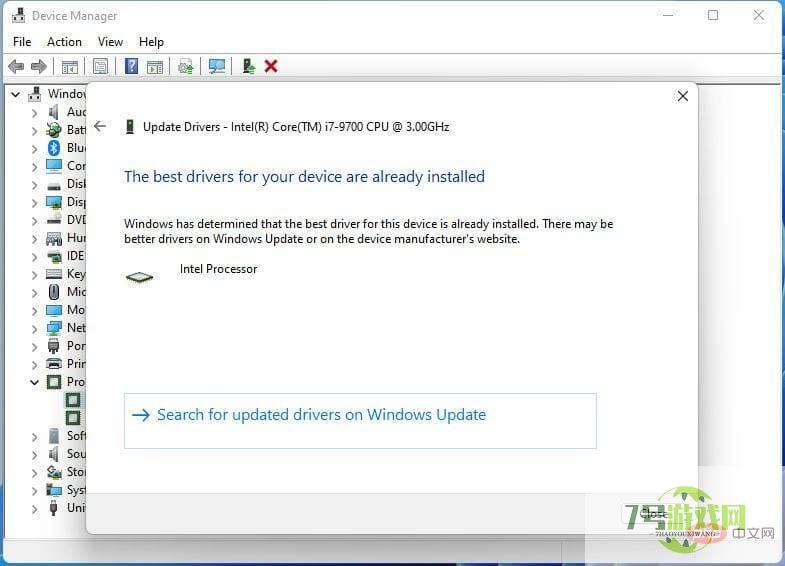Click the Action Pane toggle icon
The height and width of the screenshot is (566, 785).
(155, 66)
